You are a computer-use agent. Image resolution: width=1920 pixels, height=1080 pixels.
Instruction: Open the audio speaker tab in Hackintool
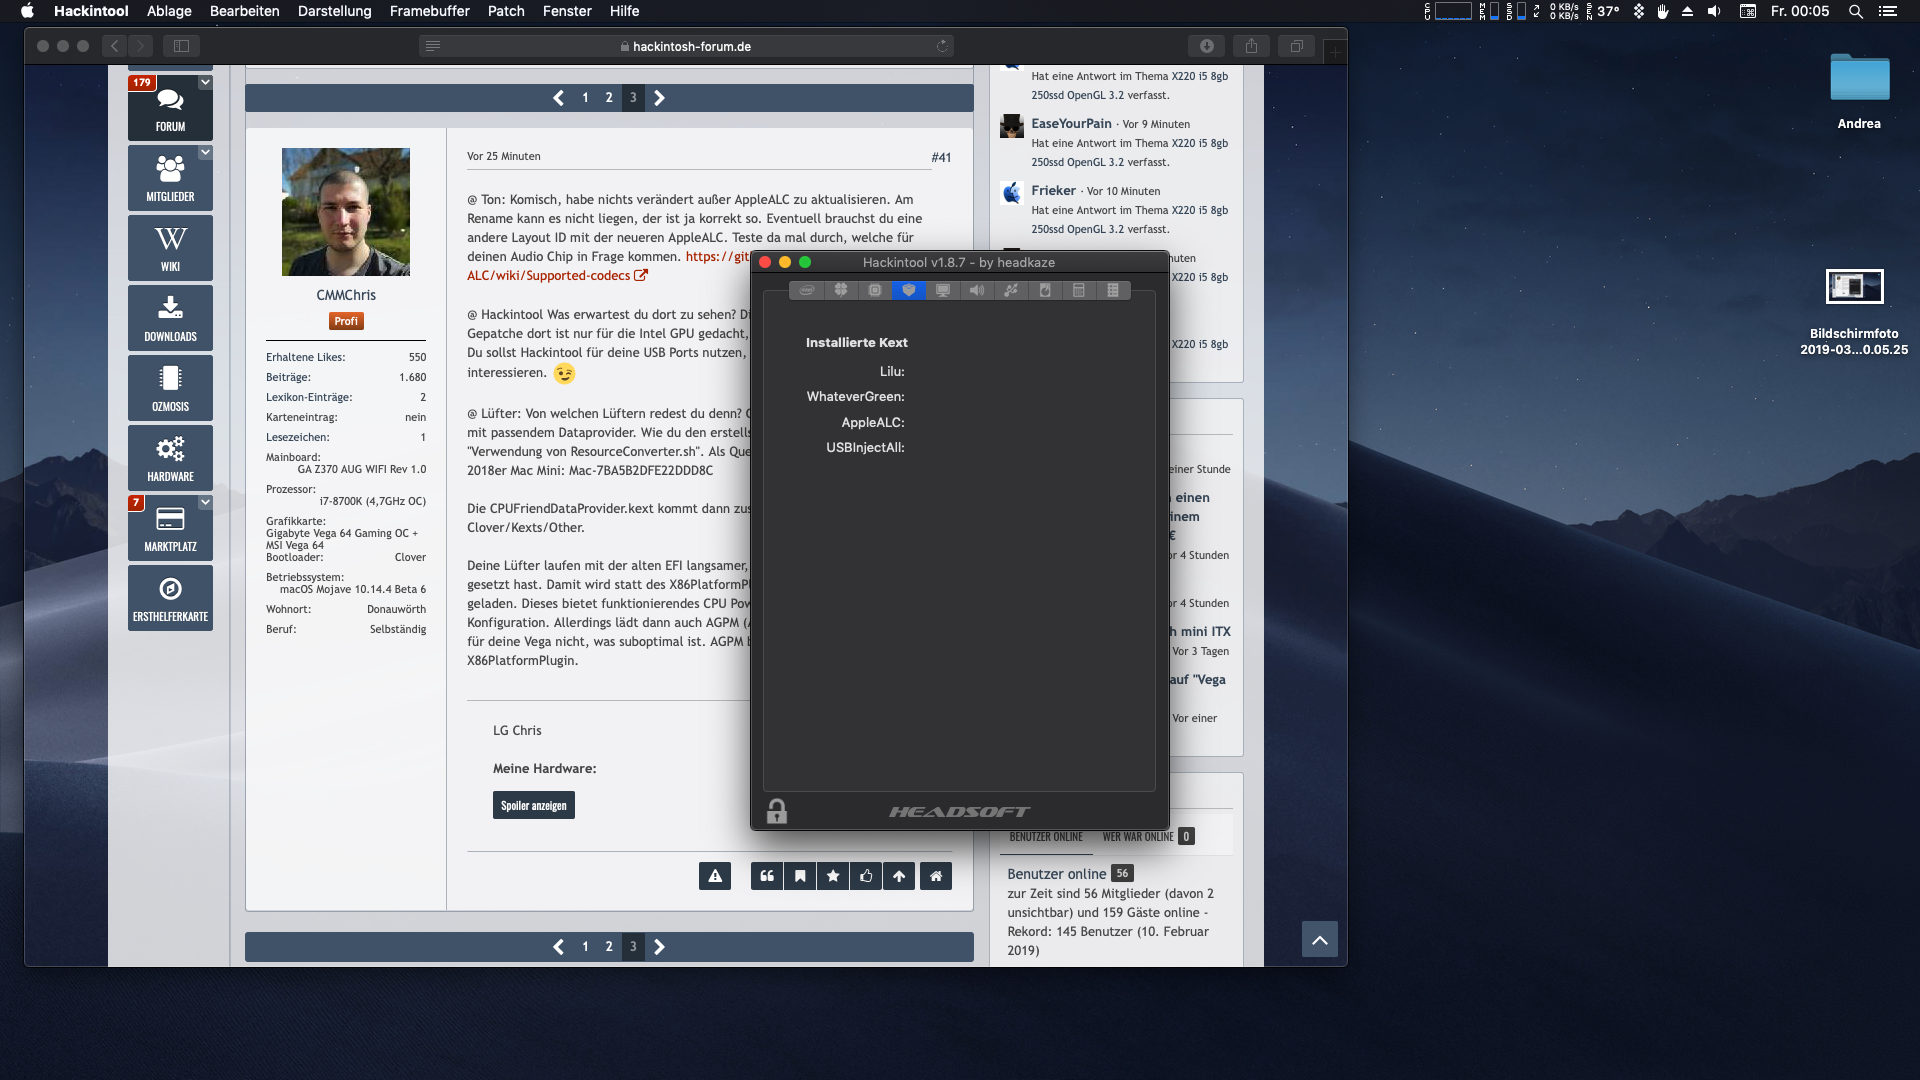(977, 290)
